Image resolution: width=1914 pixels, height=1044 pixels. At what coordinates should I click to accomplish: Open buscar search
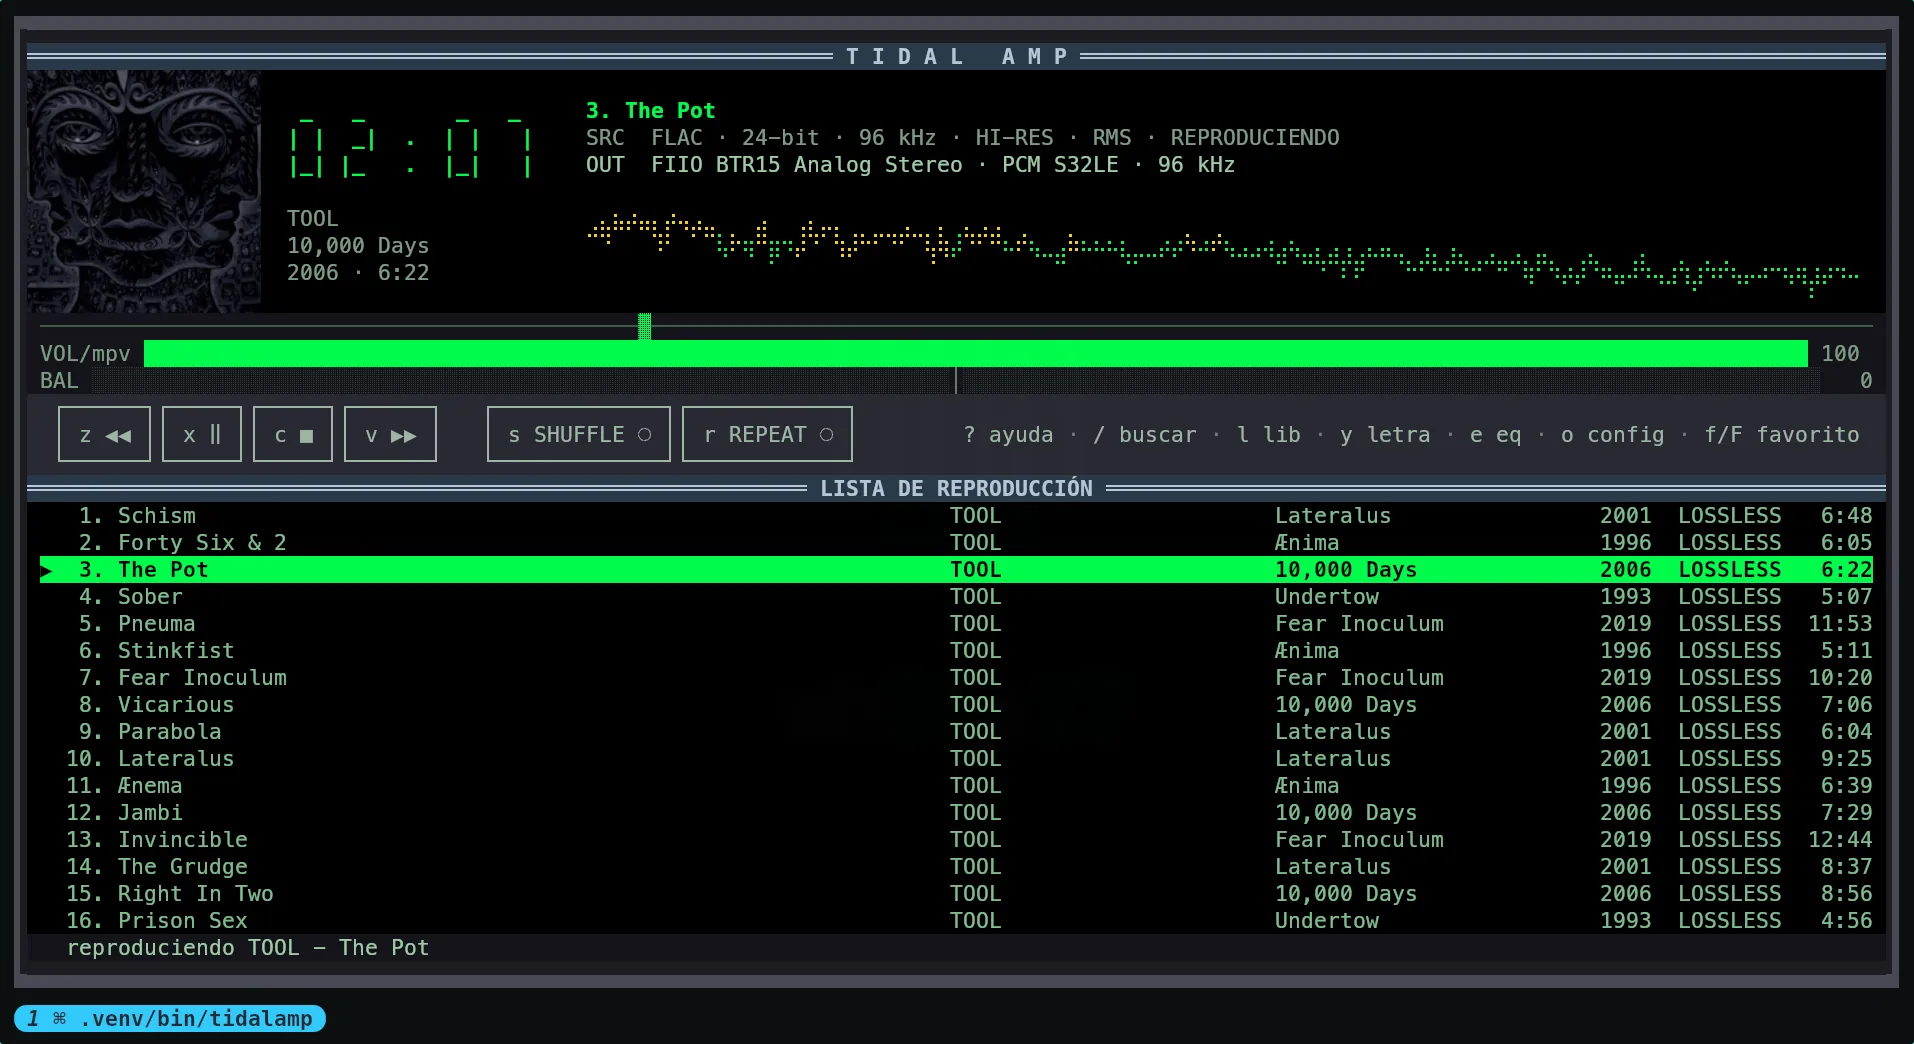[1145, 435]
